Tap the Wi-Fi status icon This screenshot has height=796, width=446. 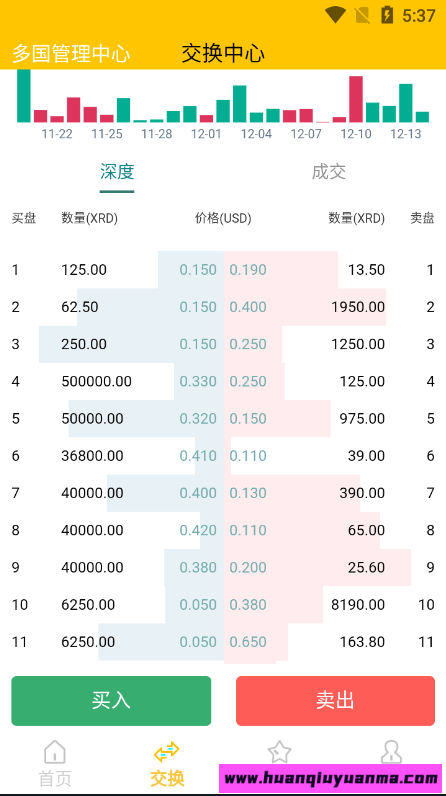(x=335, y=15)
